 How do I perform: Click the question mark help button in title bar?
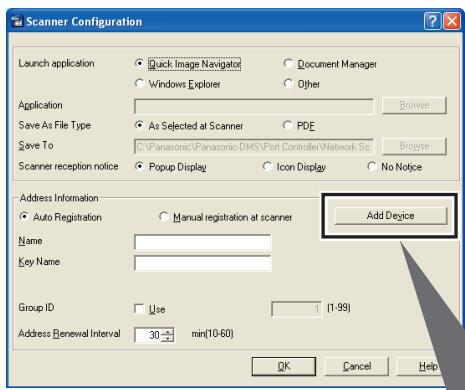[432, 22]
